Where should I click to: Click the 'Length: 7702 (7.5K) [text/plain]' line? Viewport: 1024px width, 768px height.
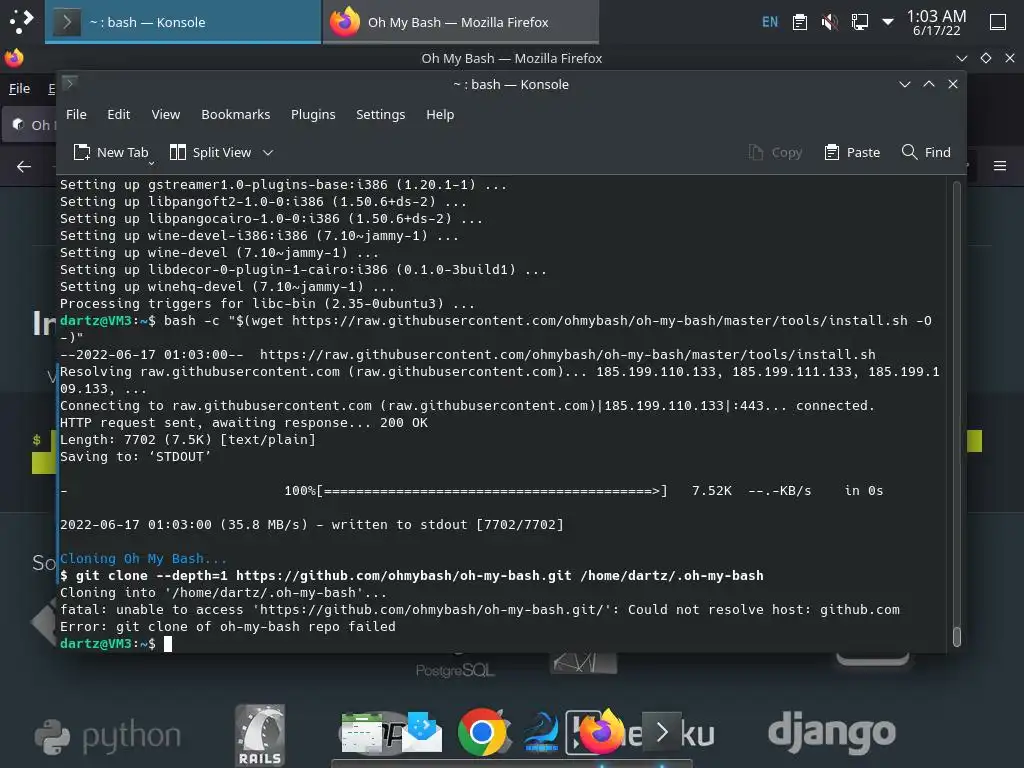pos(187,440)
